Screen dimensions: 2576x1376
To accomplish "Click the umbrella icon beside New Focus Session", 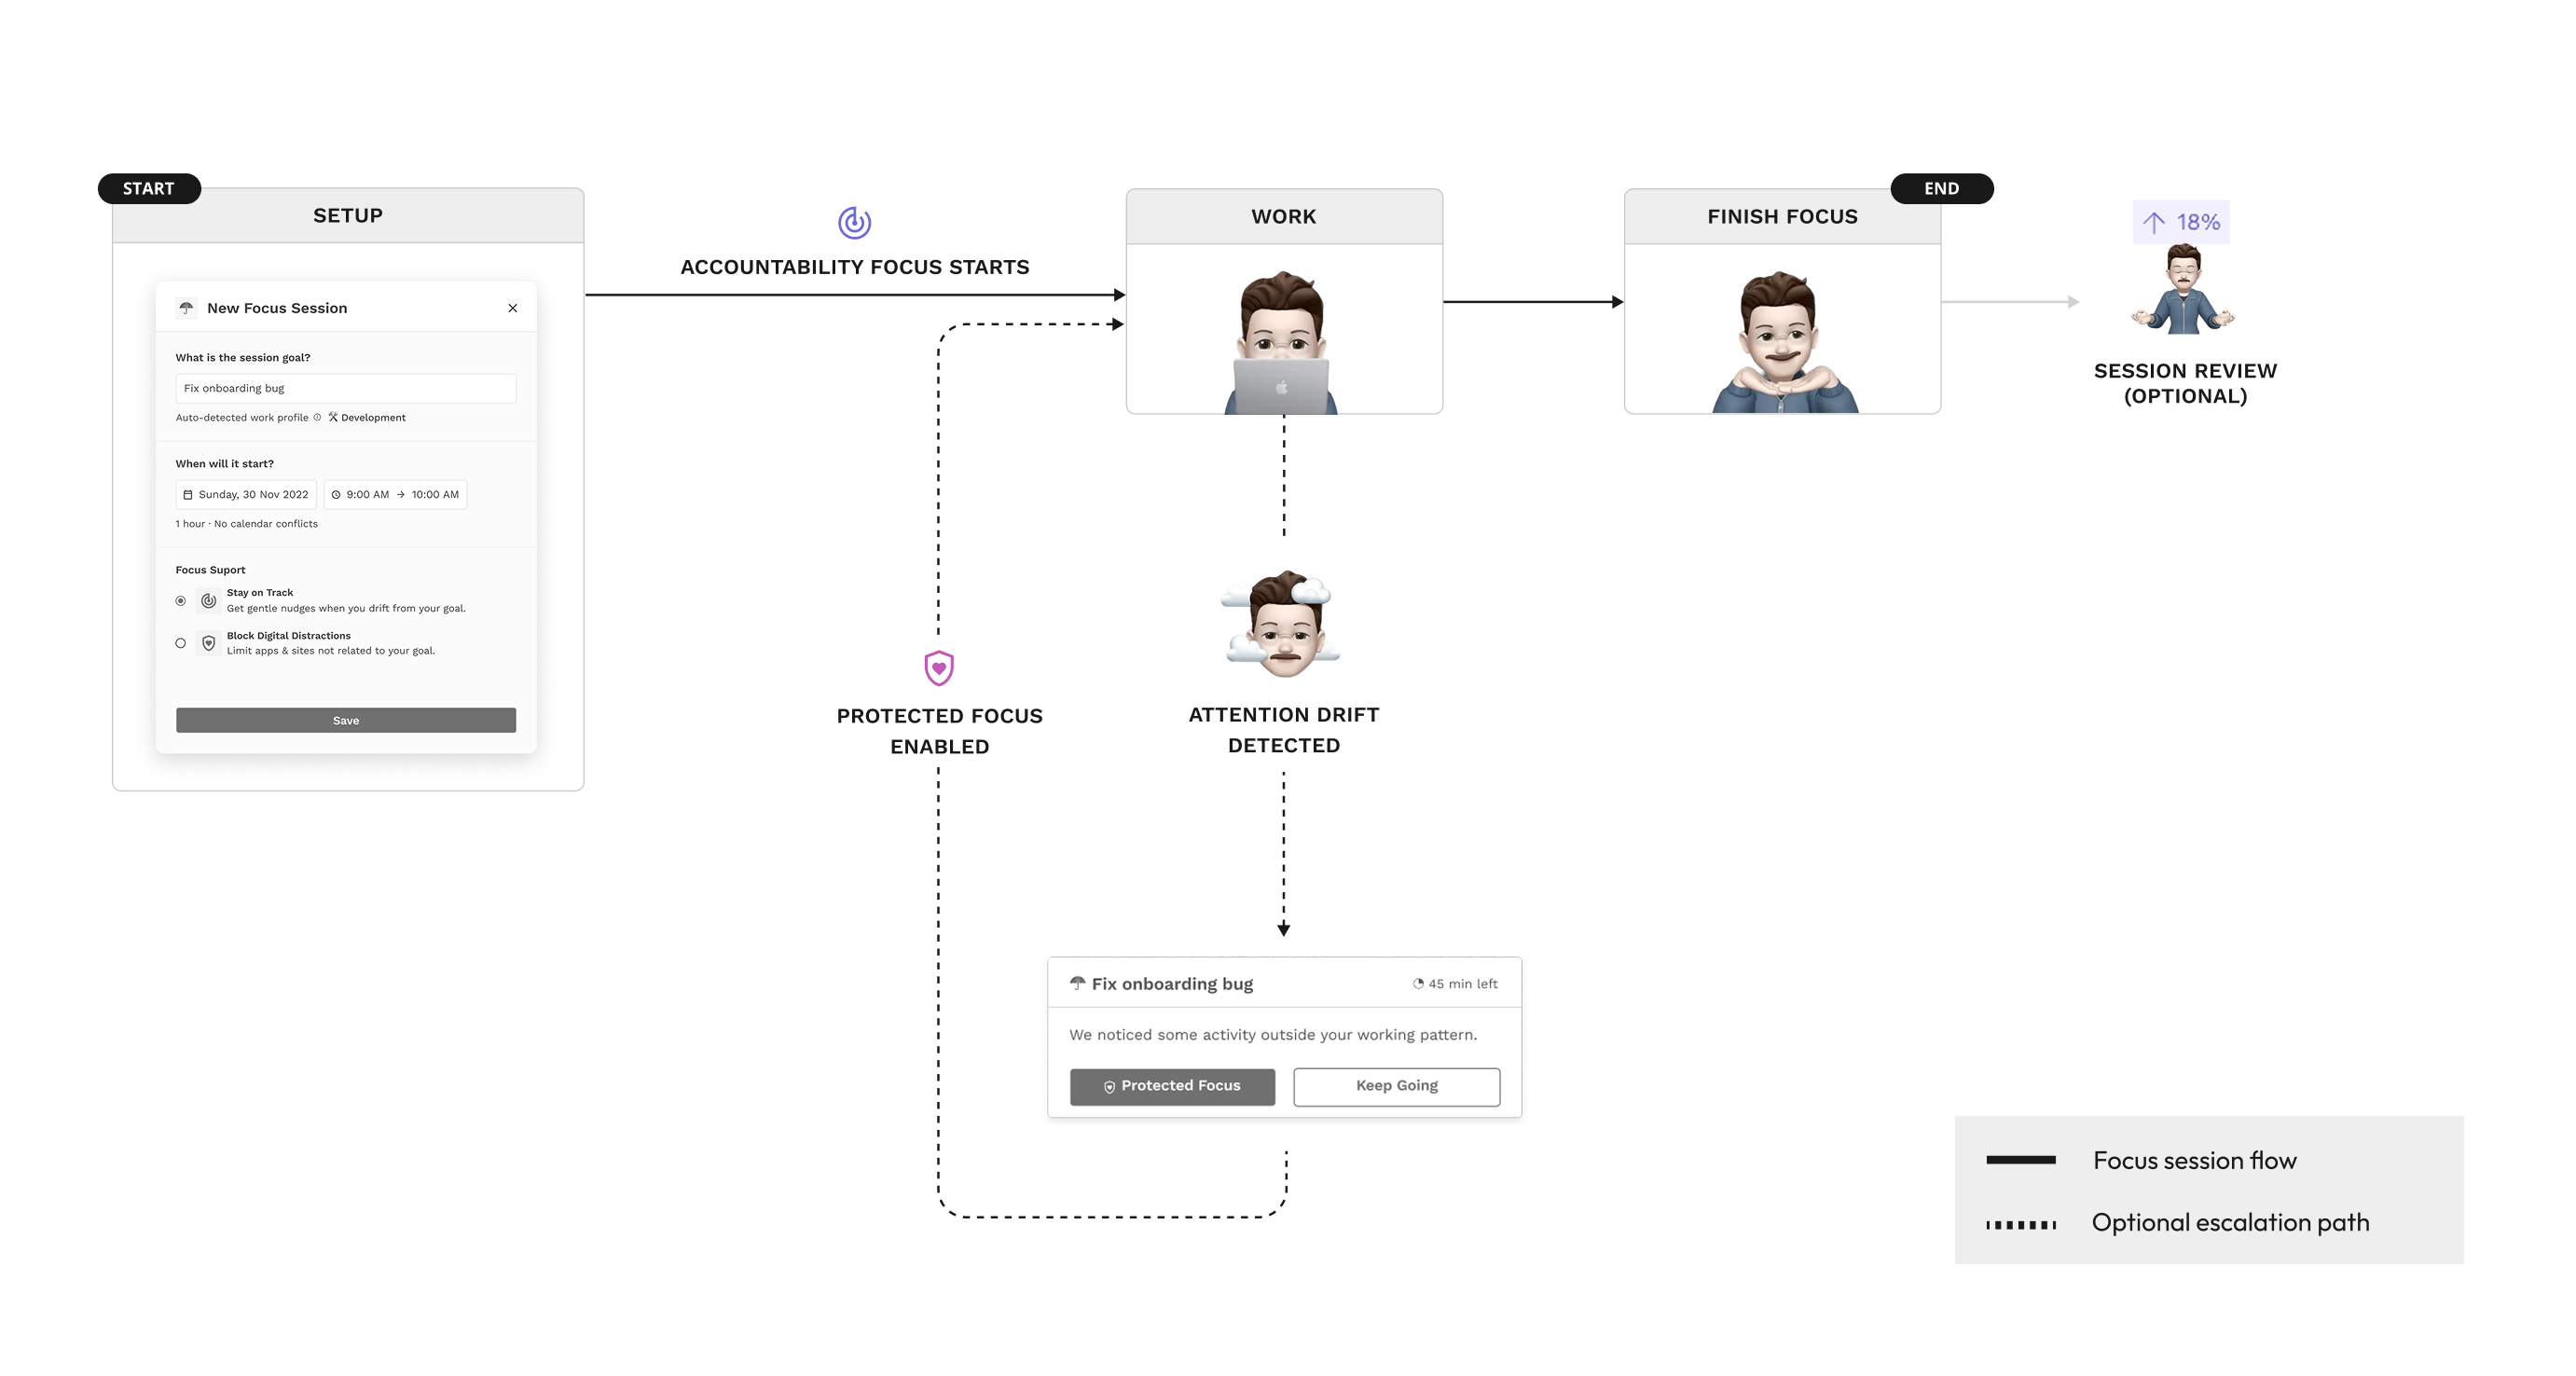I will tap(186, 308).
